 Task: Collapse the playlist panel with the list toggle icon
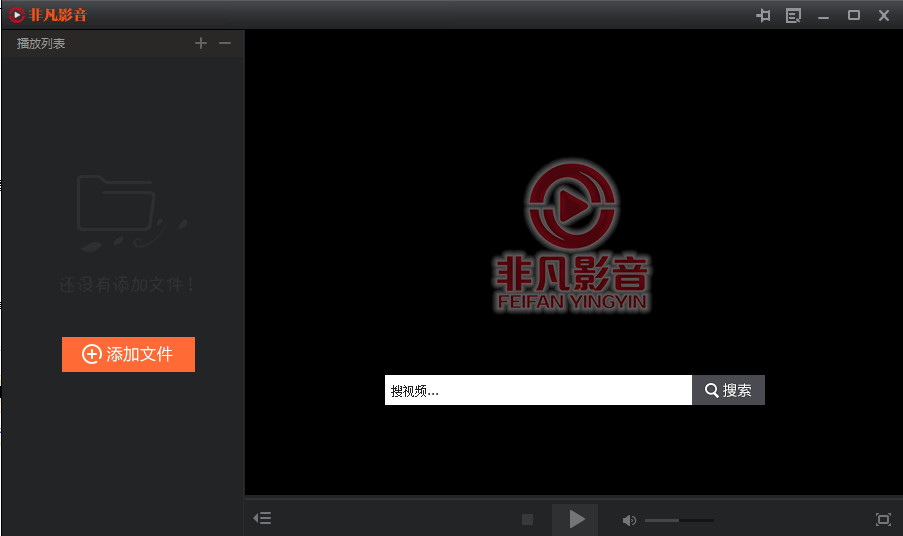262,518
